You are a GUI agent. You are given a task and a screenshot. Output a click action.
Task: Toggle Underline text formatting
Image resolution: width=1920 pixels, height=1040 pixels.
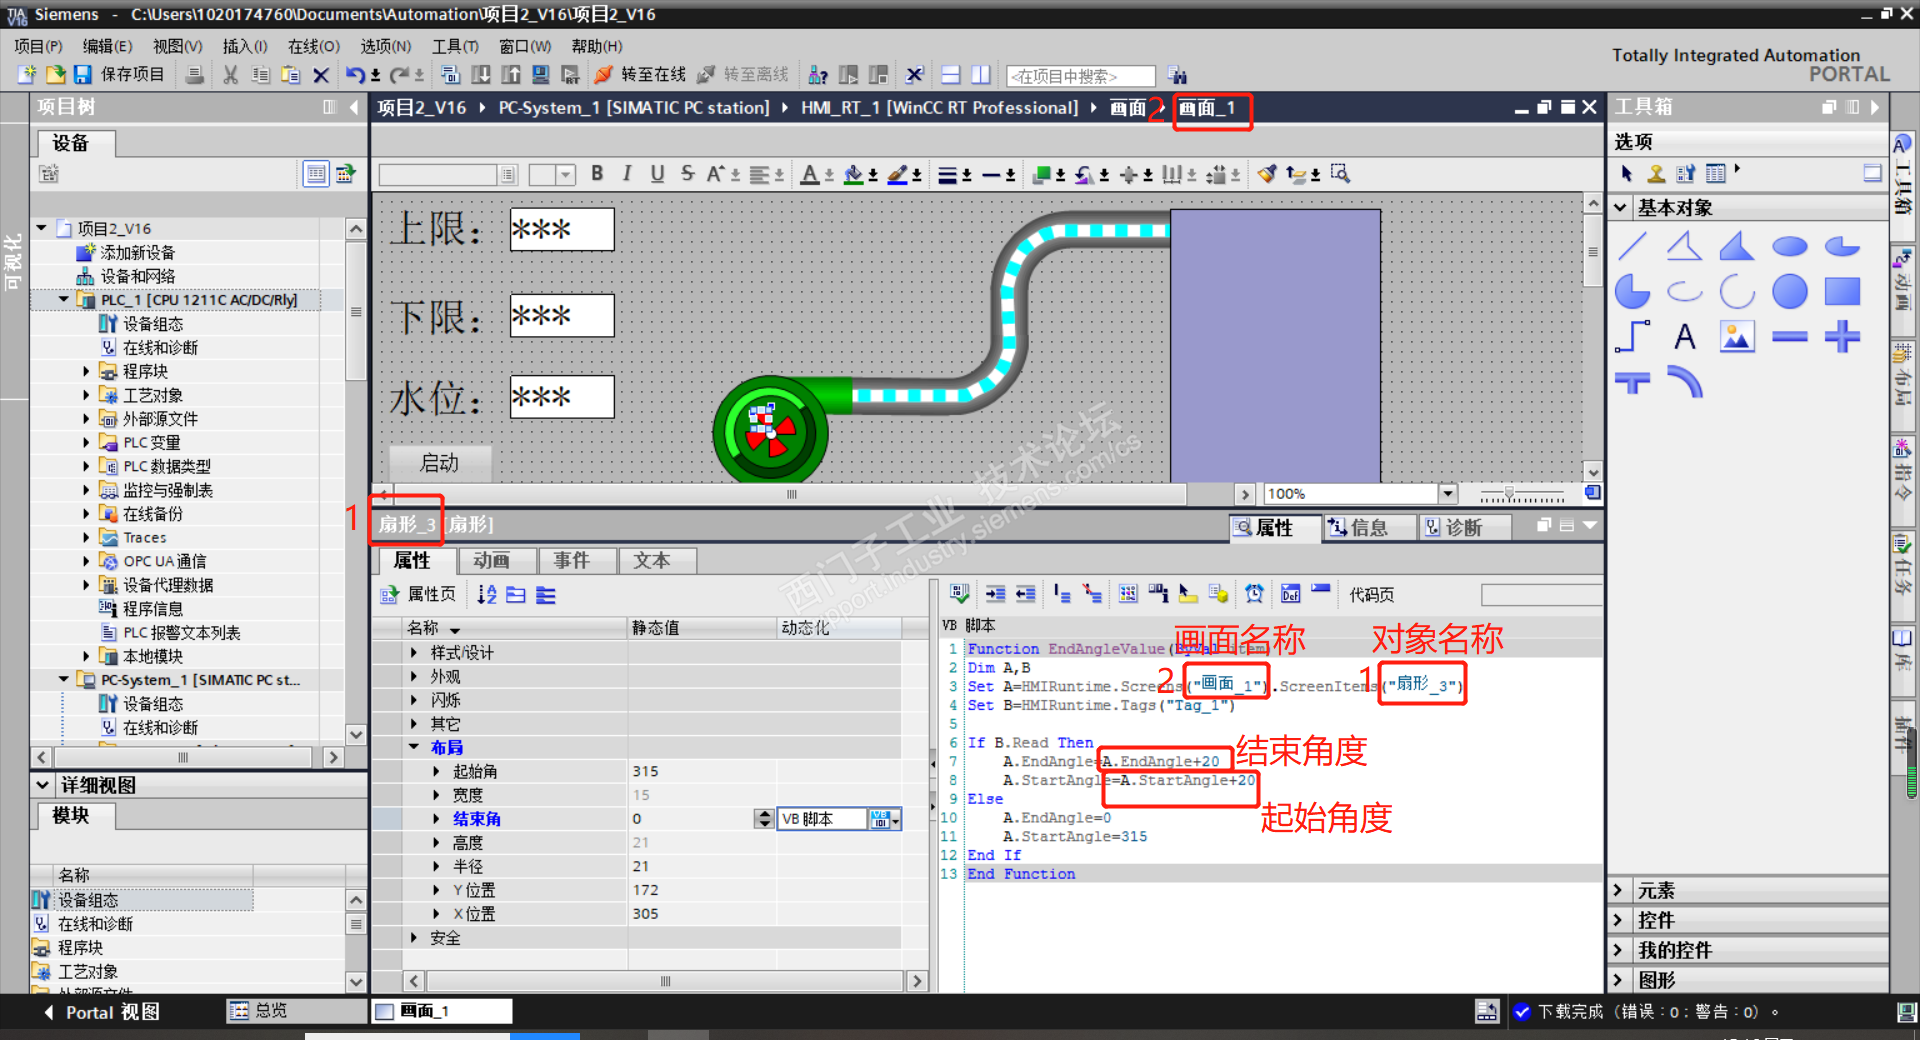(657, 174)
